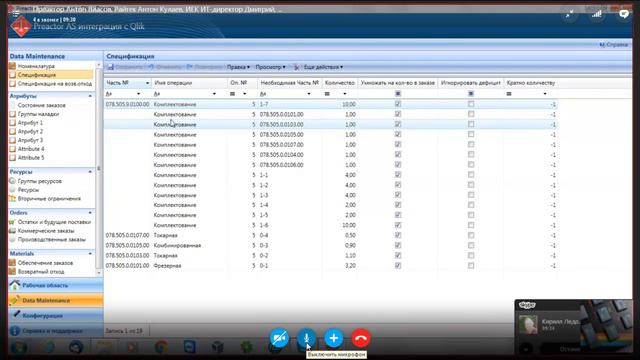Click the Skype caller avatar thumbnail
This screenshot has width=640, height=360.
coord(528,325)
